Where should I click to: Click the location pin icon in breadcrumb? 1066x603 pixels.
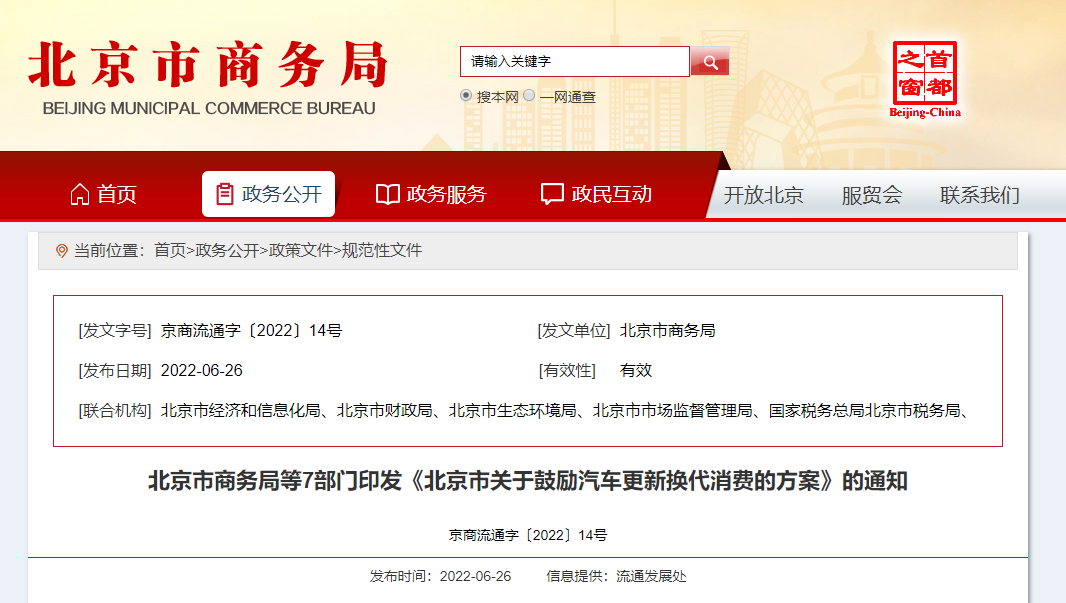(62, 251)
